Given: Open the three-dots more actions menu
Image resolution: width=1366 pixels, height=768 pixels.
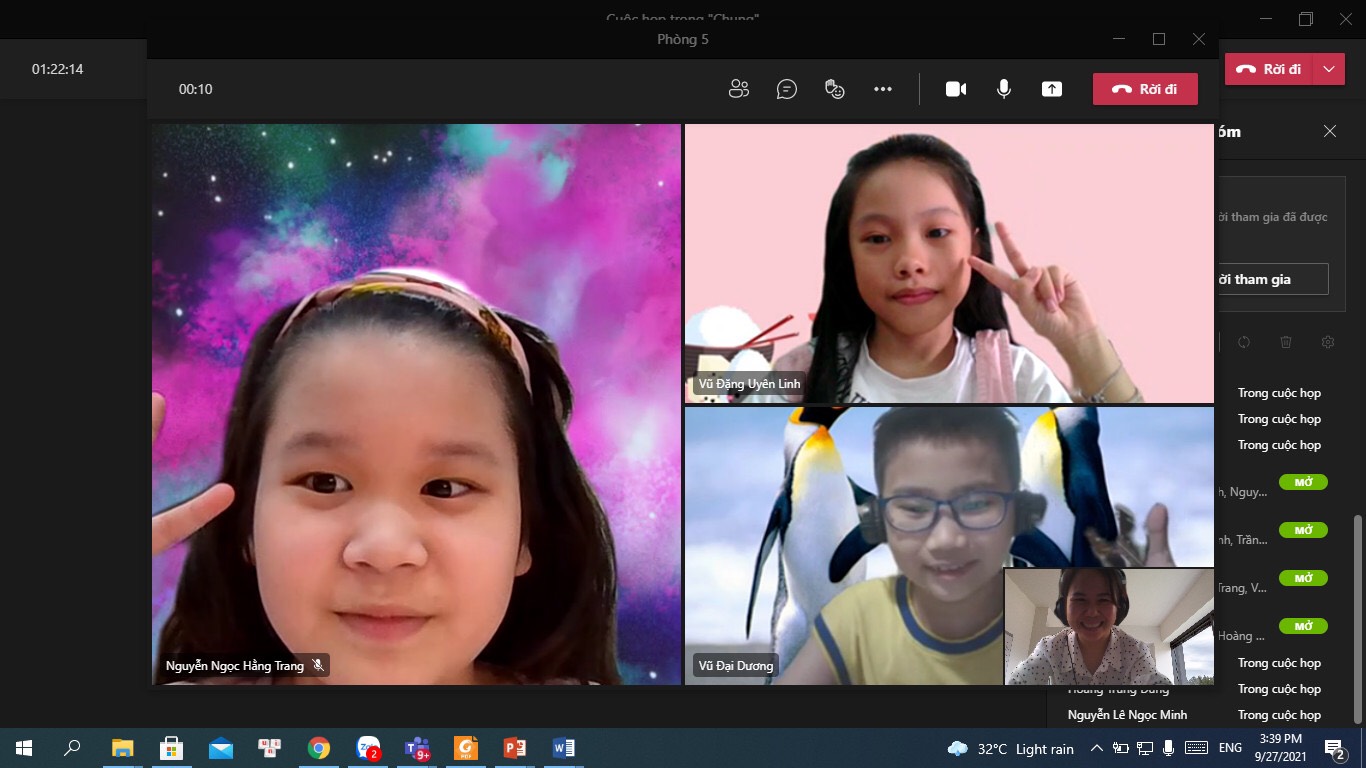Looking at the screenshot, I should tap(883, 89).
